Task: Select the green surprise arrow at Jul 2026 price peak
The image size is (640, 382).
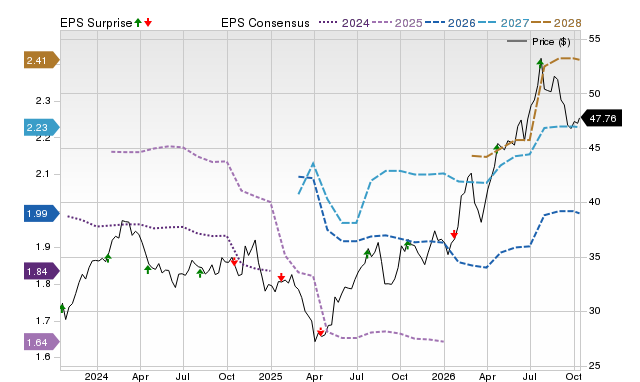Action: (x=540, y=63)
